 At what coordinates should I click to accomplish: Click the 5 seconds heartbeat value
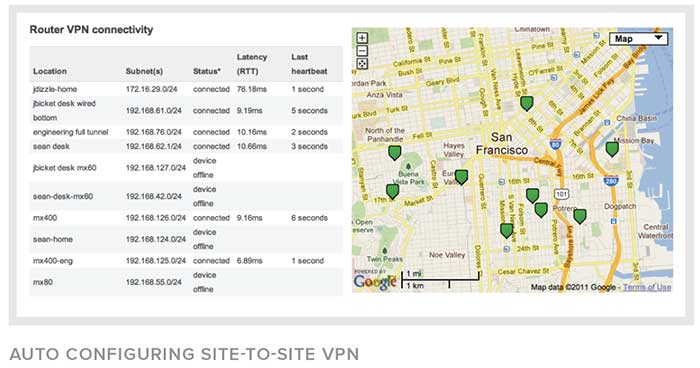point(309,110)
